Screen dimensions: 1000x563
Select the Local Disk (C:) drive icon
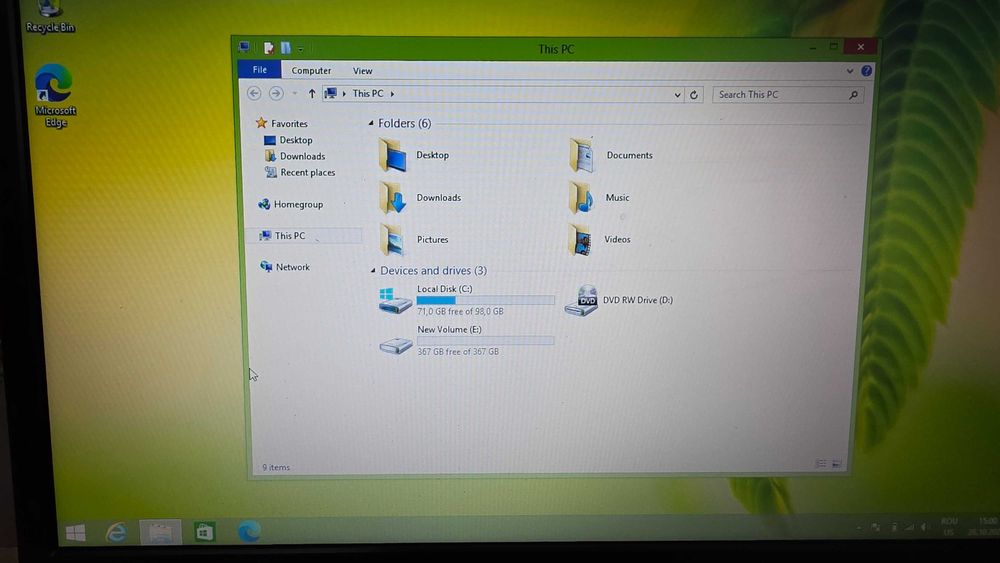click(395, 300)
